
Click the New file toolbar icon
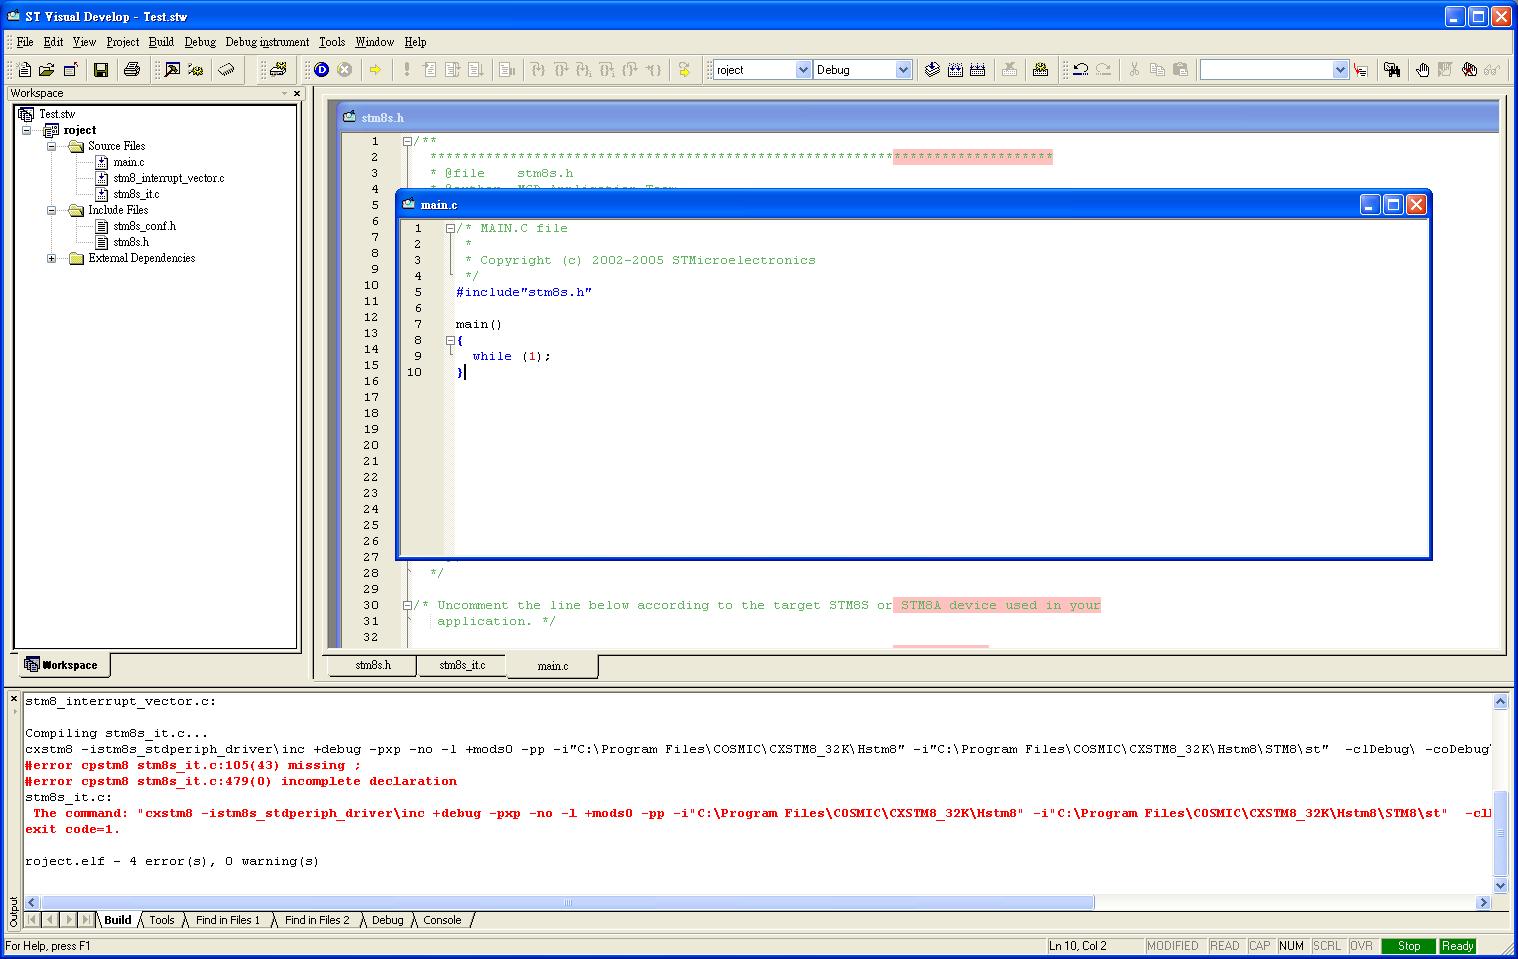pos(24,70)
